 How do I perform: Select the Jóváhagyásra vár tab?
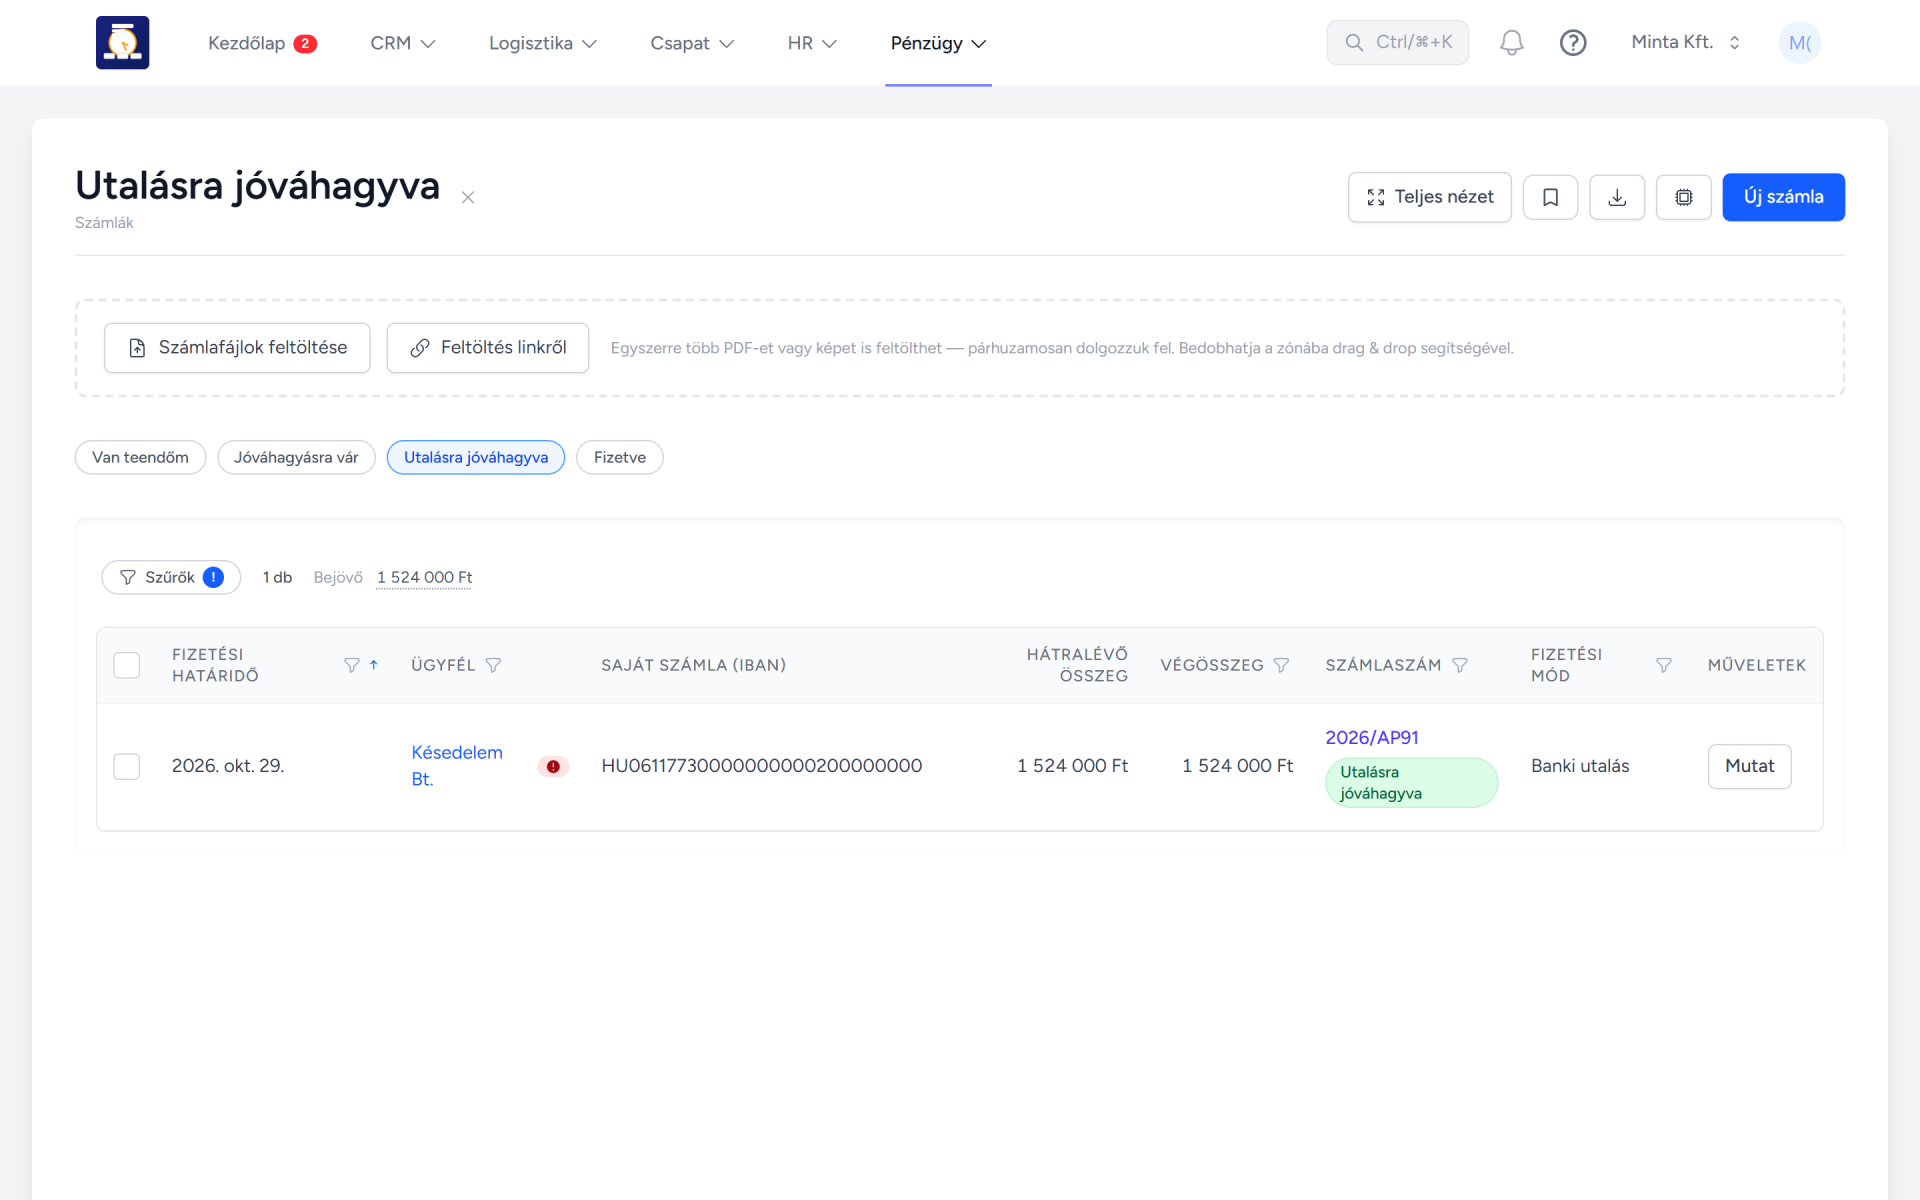(x=296, y=457)
